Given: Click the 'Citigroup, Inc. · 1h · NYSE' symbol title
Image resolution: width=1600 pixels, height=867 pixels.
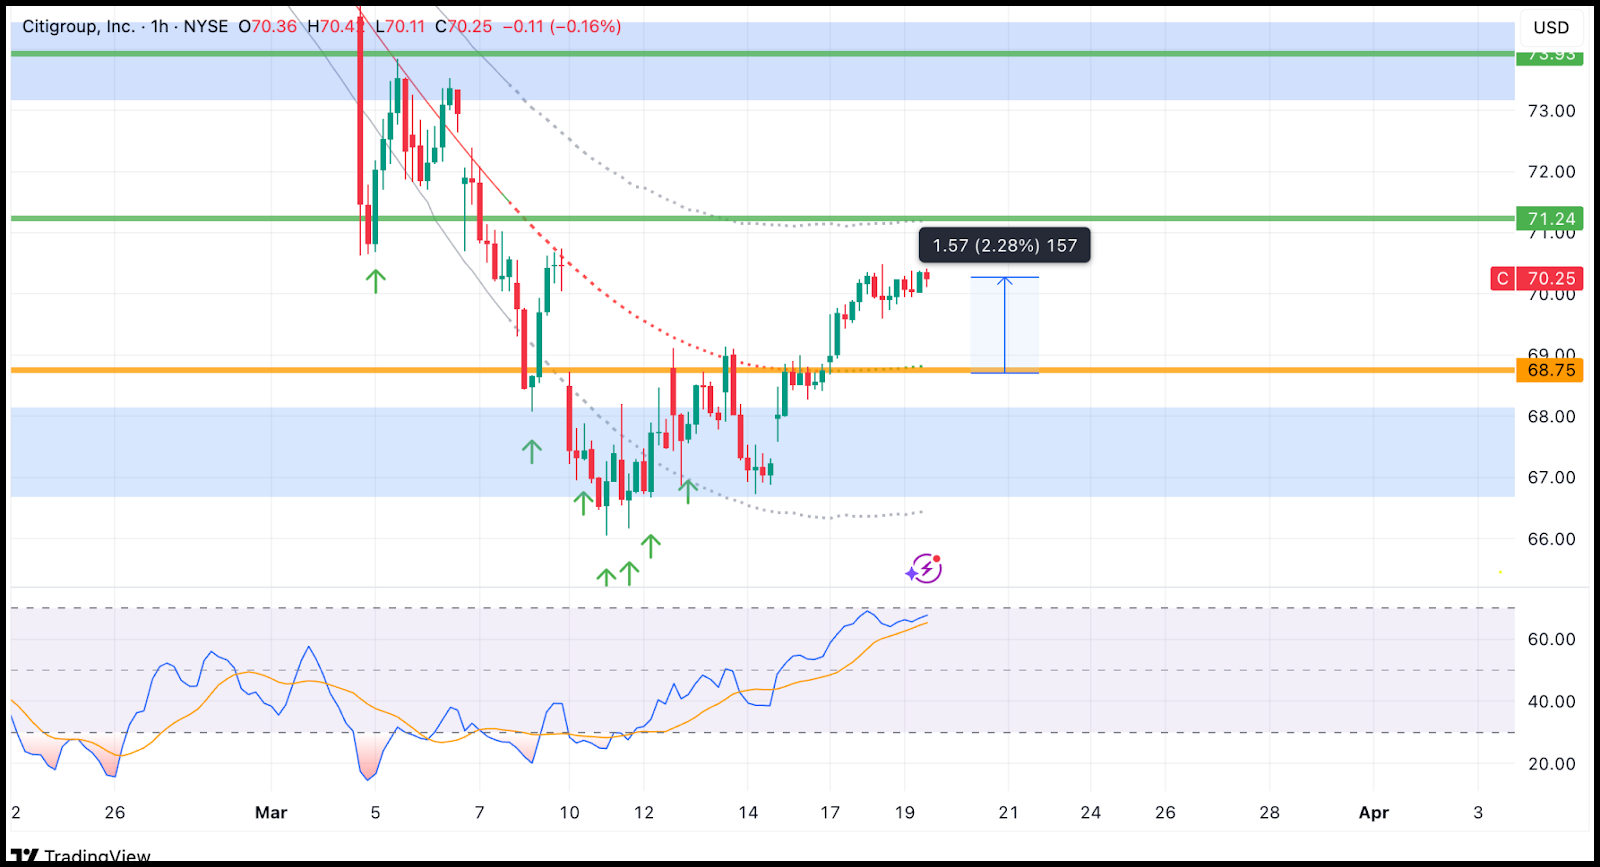Looking at the screenshot, I should (x=125, y=26).
